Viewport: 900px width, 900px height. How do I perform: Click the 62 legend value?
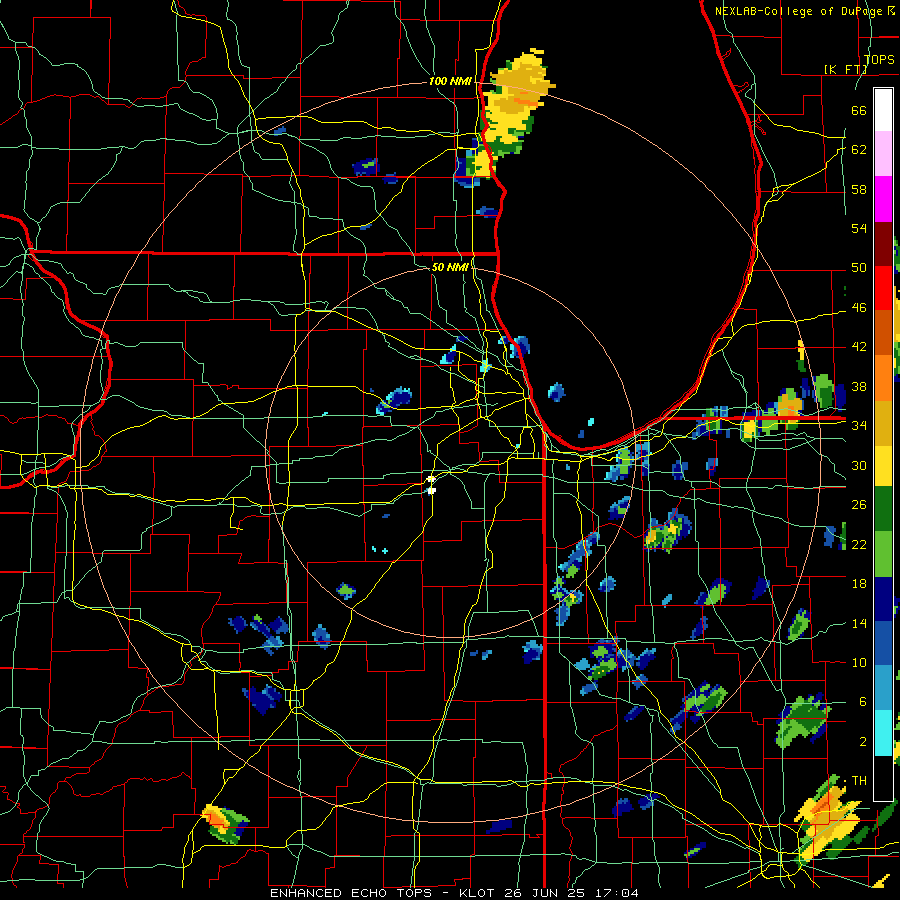859,150
